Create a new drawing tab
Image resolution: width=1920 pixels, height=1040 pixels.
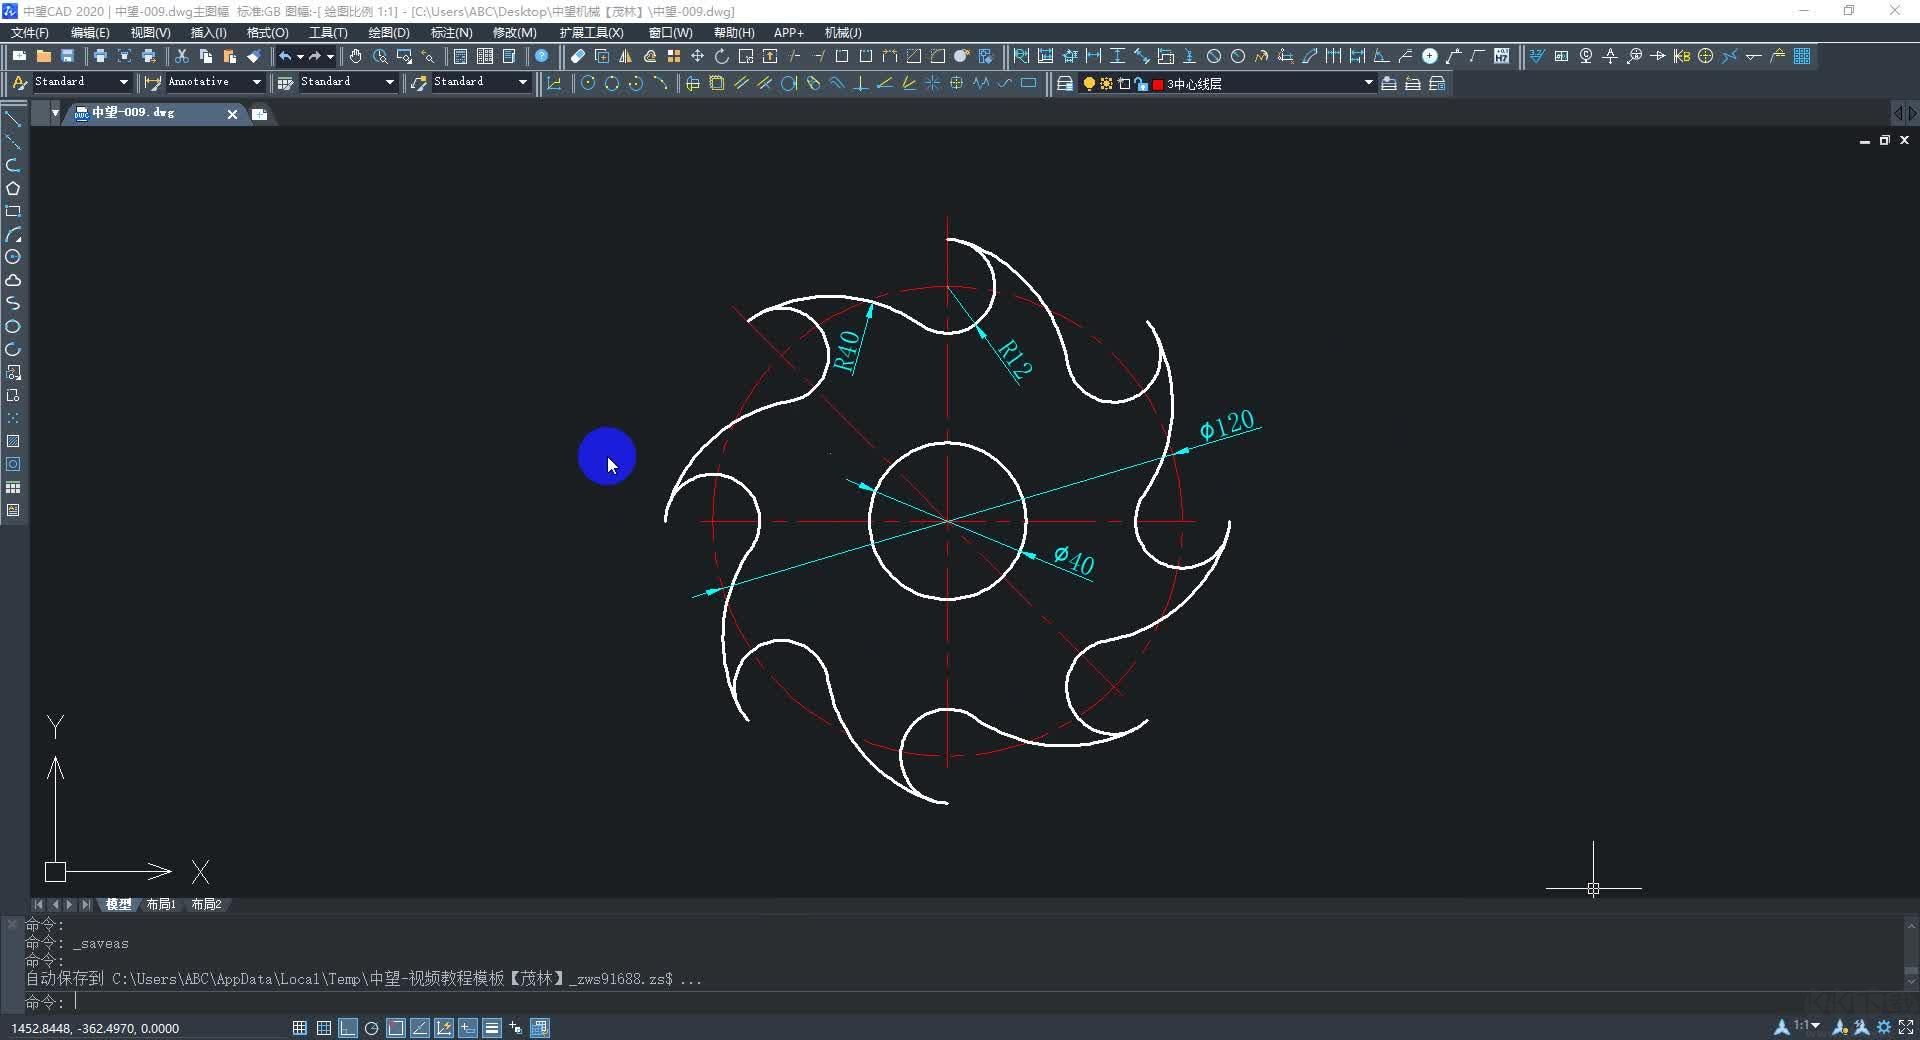tap(259, 114)
